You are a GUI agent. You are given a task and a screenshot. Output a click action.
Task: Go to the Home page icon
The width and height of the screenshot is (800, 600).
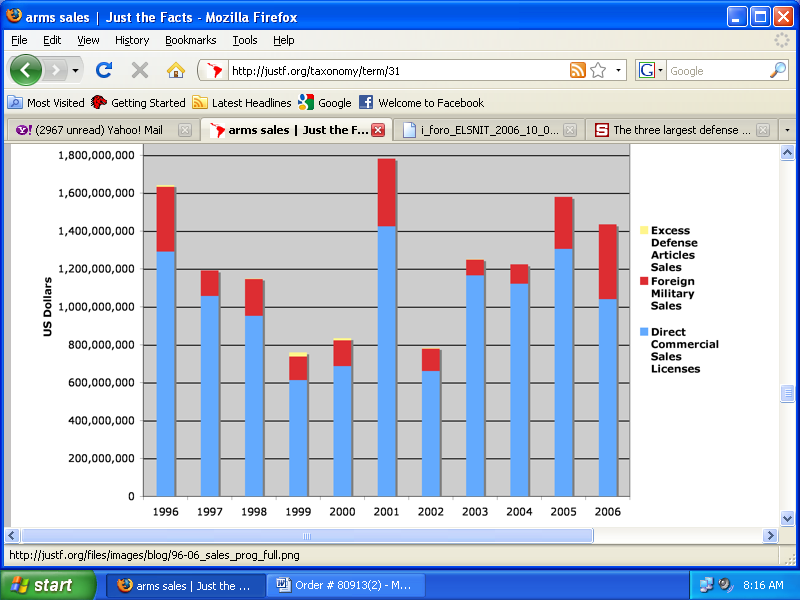176,70
